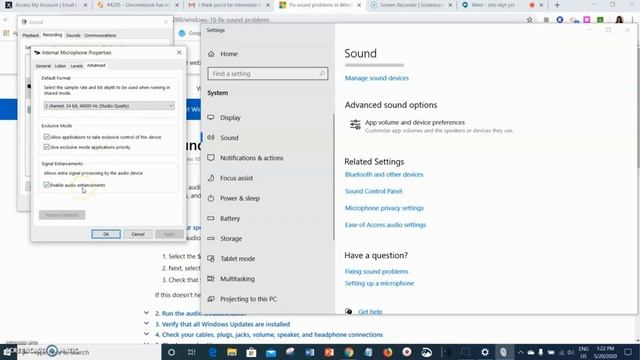Open Setting up a microphone link
This screenshot has height=360, width=640.
coord(379,283)
